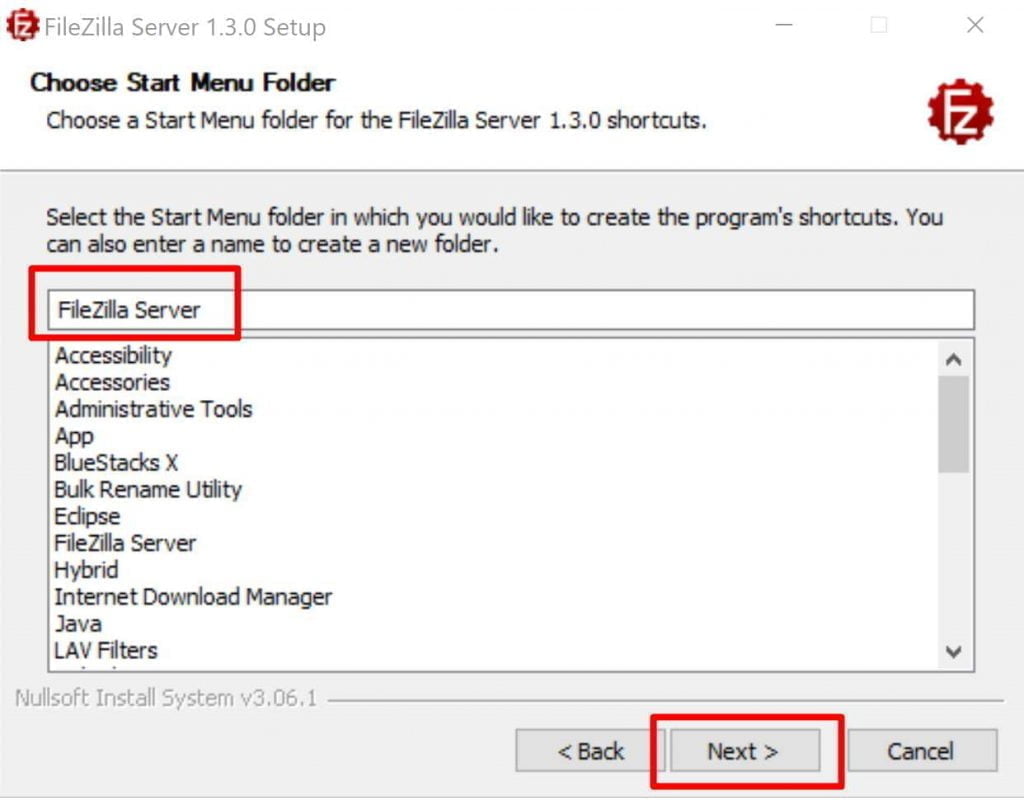Pick the App folder entry
Viewport: 1024px width, 800px height.
point(74,436)
